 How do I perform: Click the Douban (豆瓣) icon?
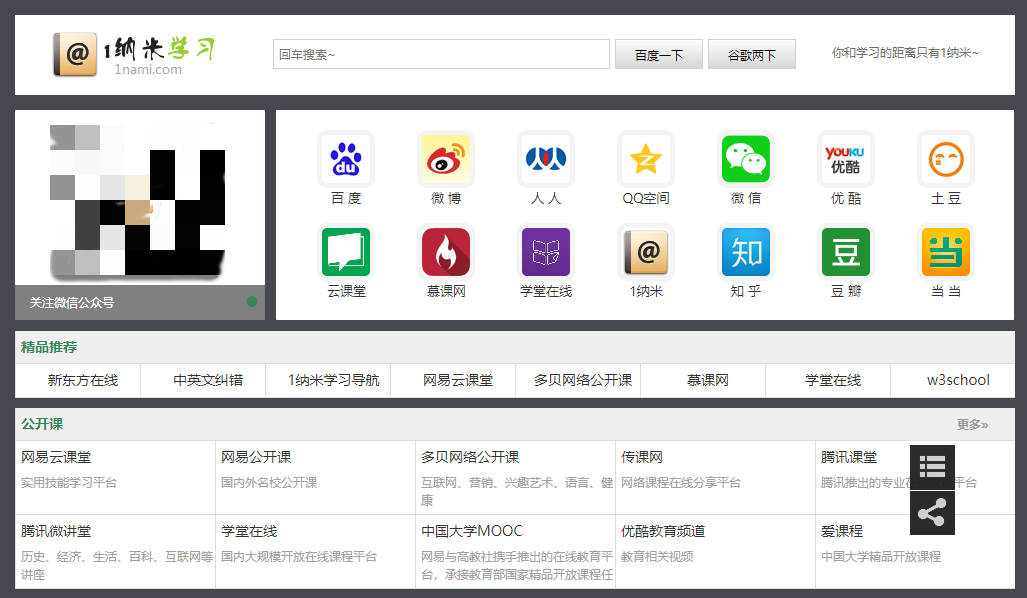point(846,252)
